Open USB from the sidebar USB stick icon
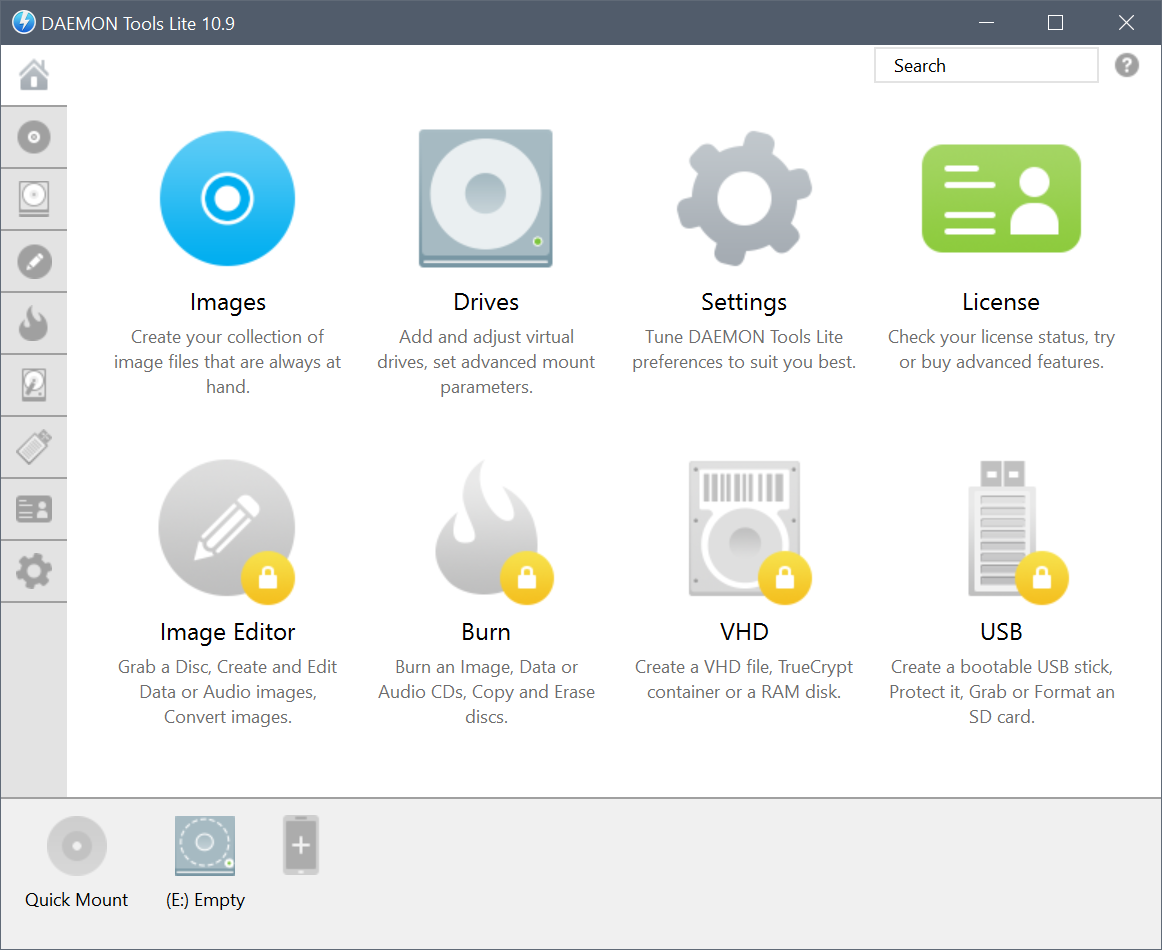Screen dimensions: 1162x950 tap(34, 447)
